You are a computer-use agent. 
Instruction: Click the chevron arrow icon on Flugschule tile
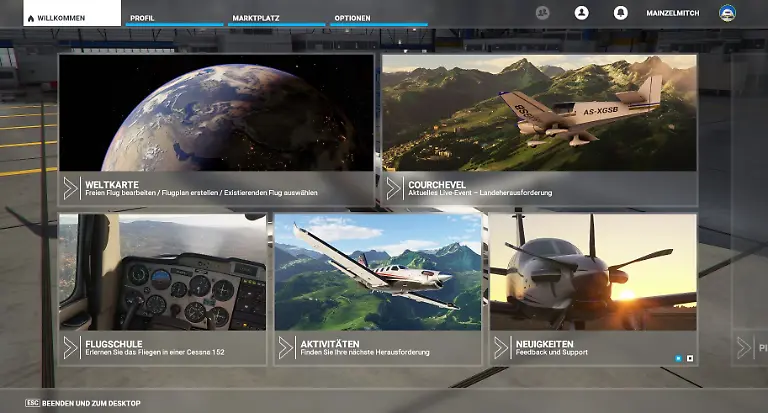(x=71, y=347)
